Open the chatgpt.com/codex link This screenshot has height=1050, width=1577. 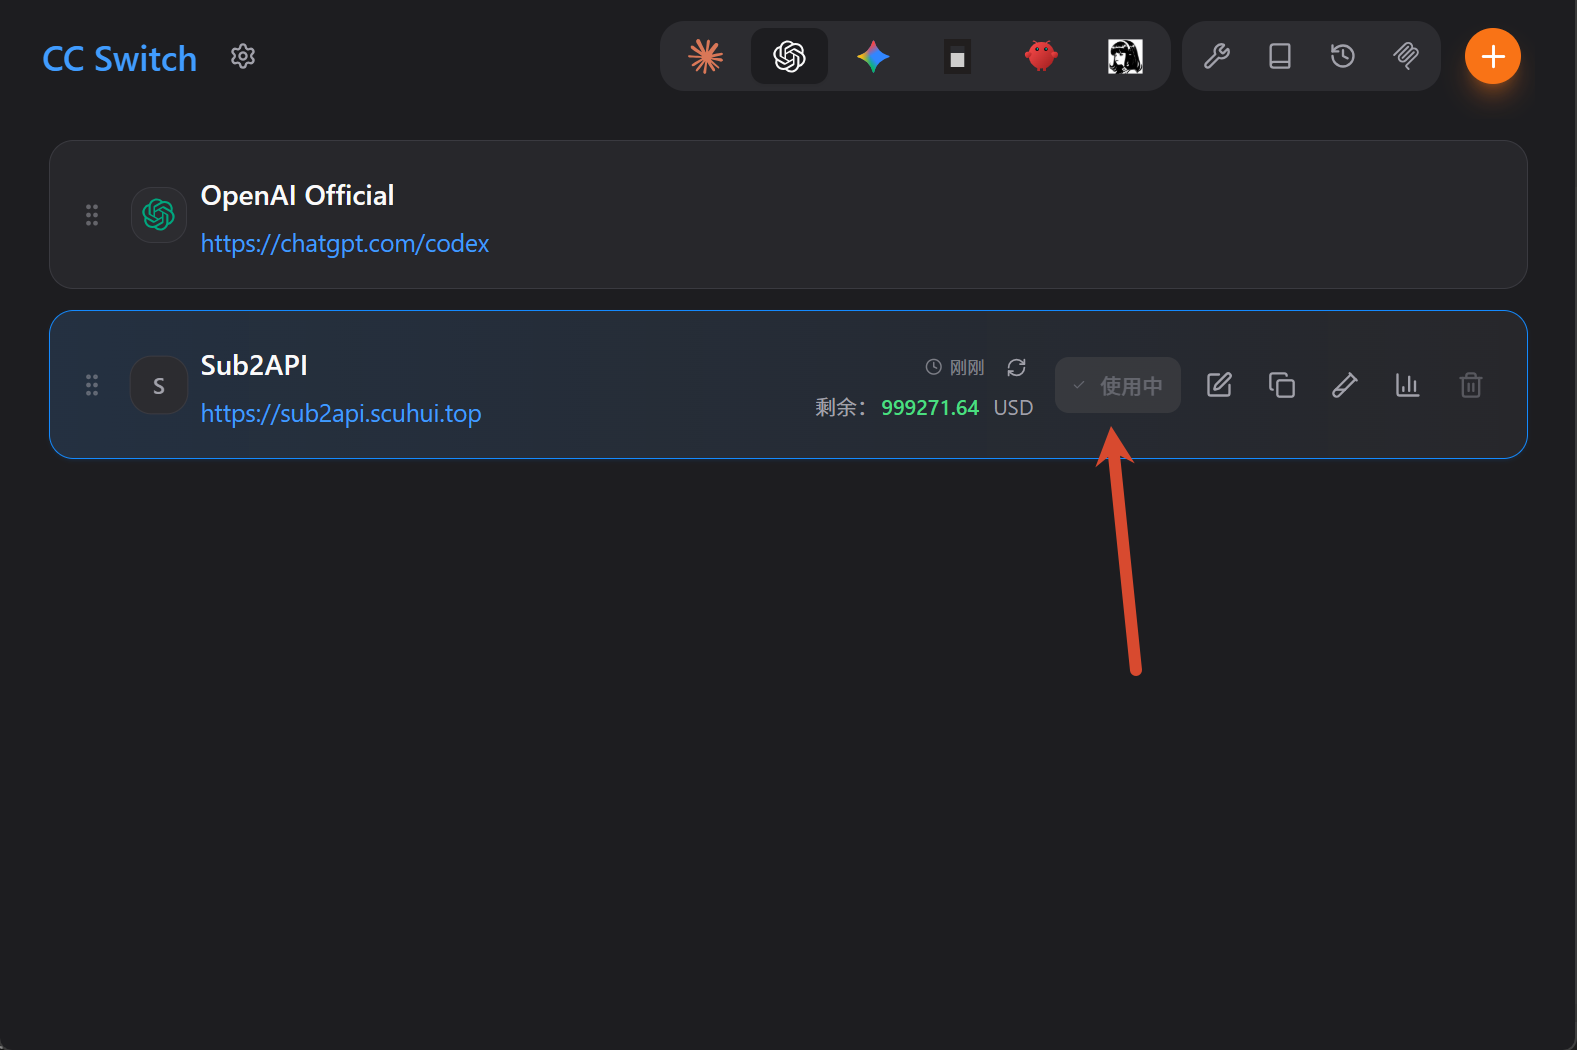(x=345, y=243)
